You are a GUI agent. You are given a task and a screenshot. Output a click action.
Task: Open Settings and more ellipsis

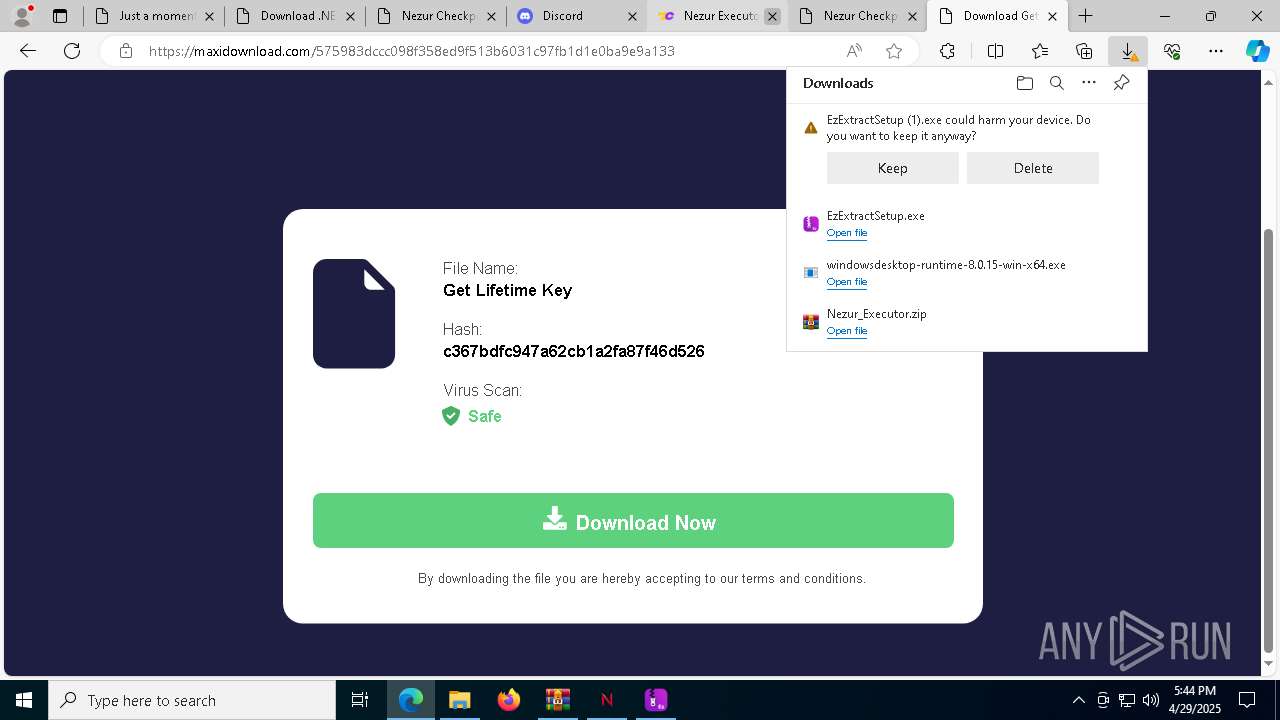click(1216, 51)
